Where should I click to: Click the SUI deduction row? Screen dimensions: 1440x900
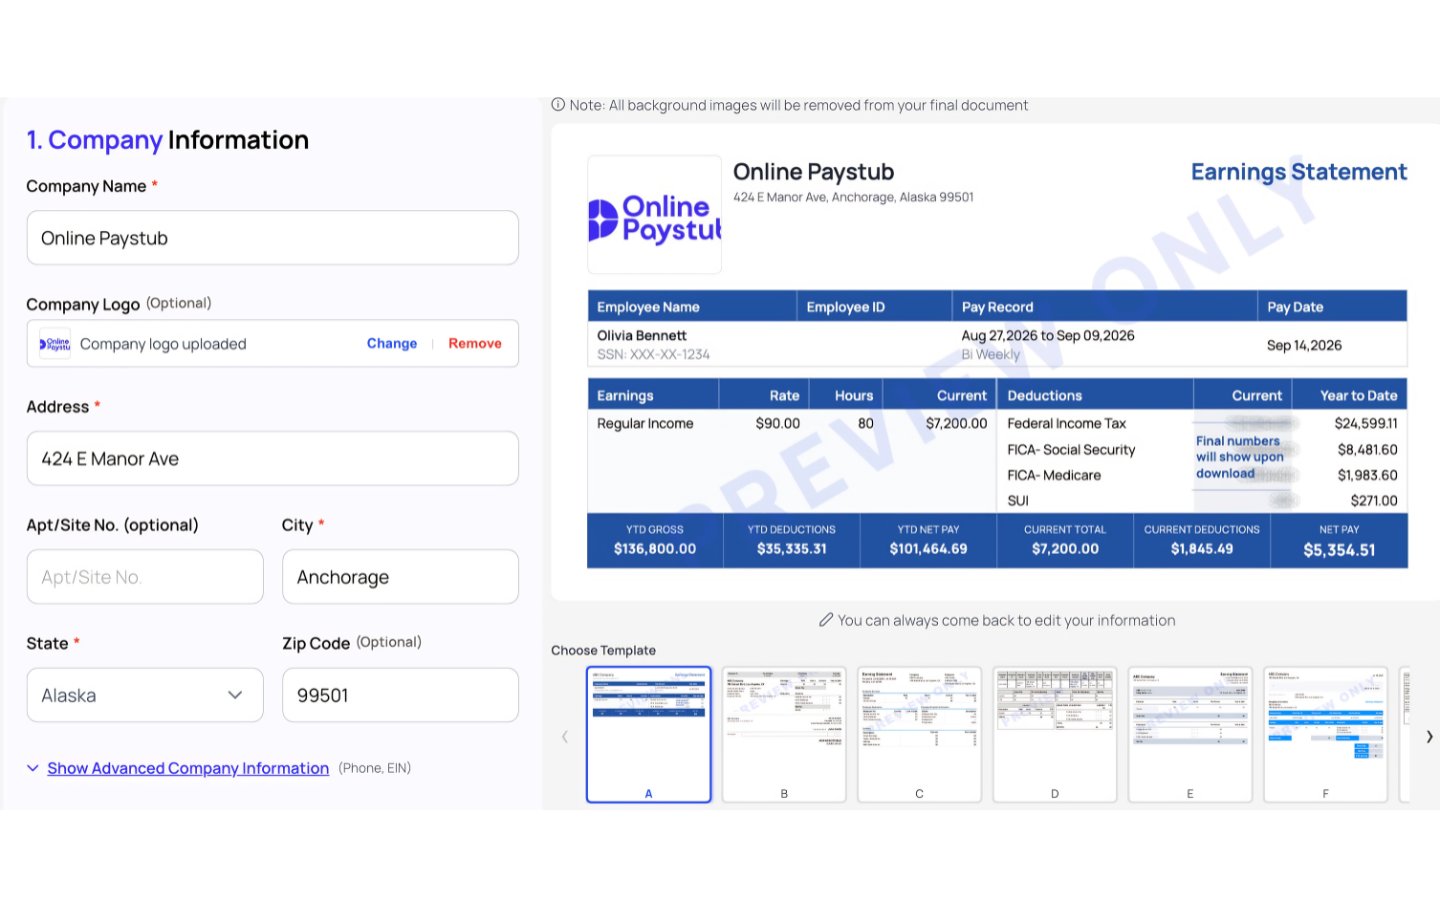(x=1202, y=501)
